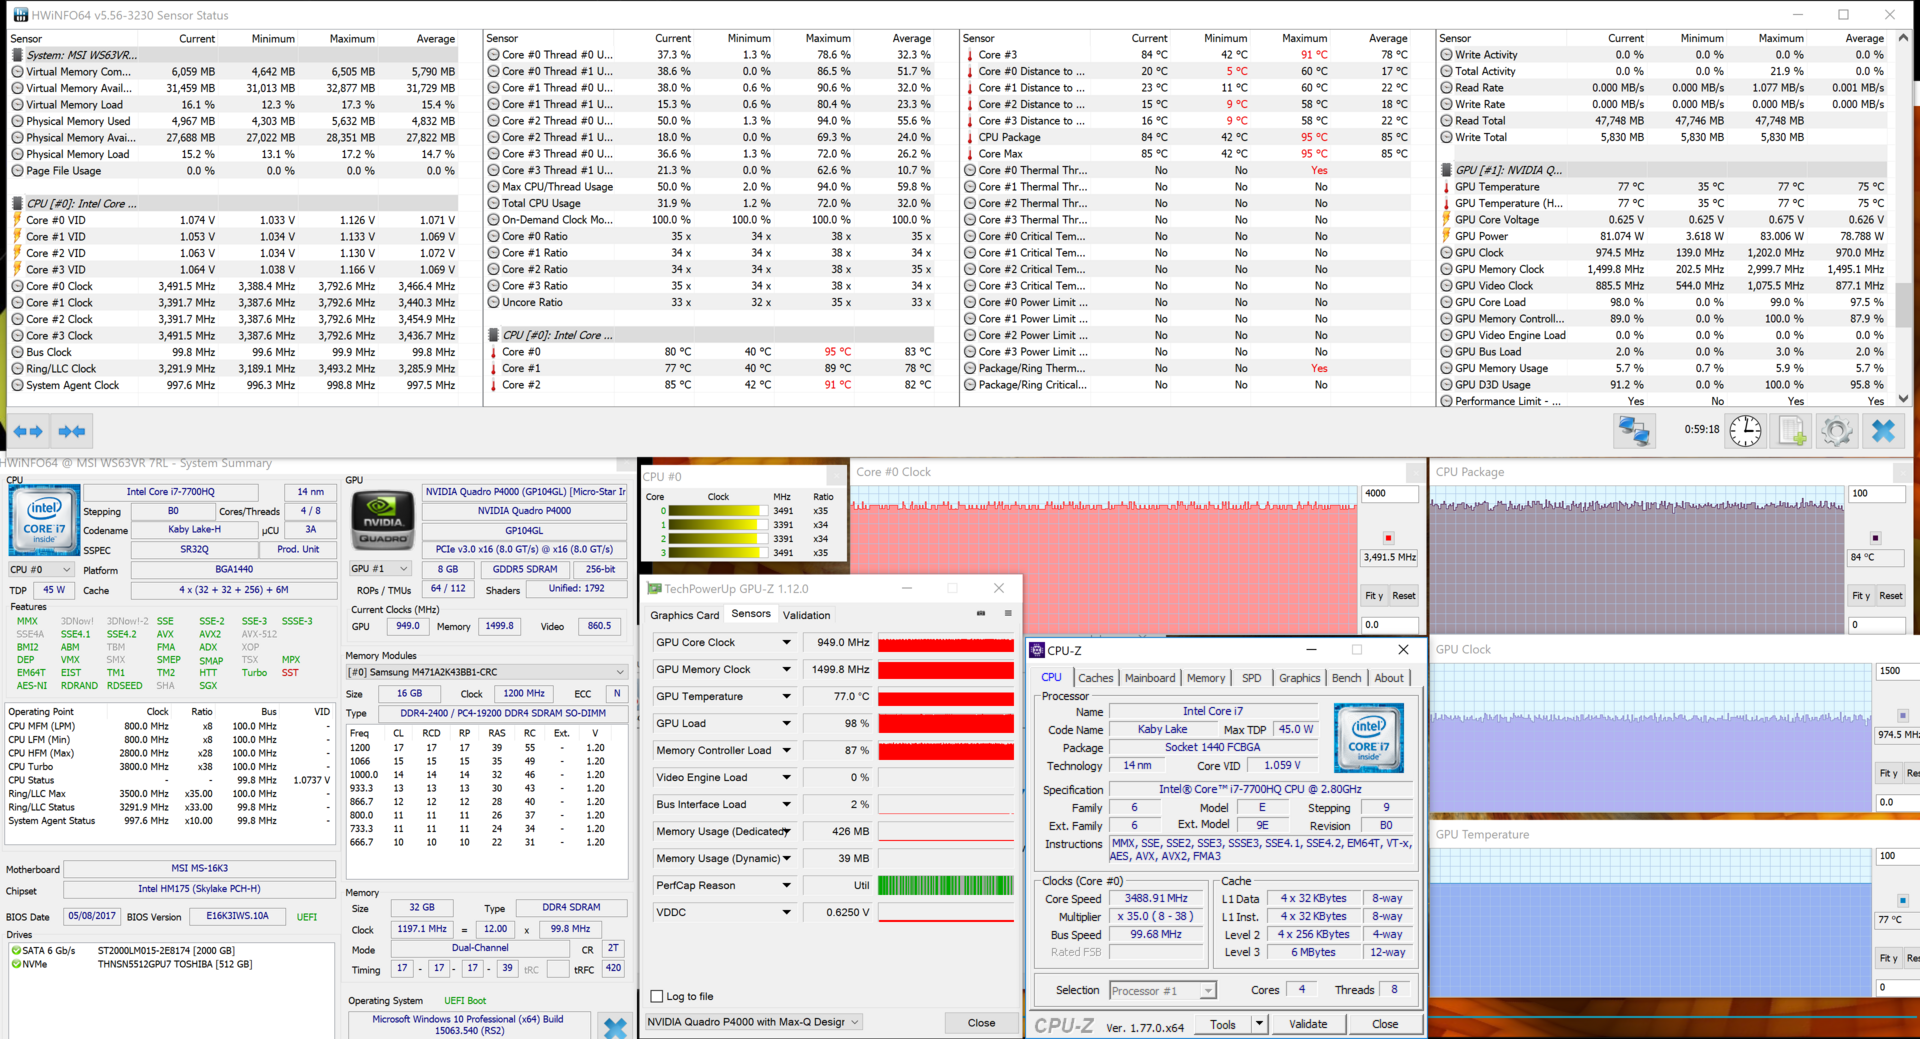Click the System: MSI WS63VR disk icon row
This screenshot has width=1920, height=1039.
tap(18, 55)
